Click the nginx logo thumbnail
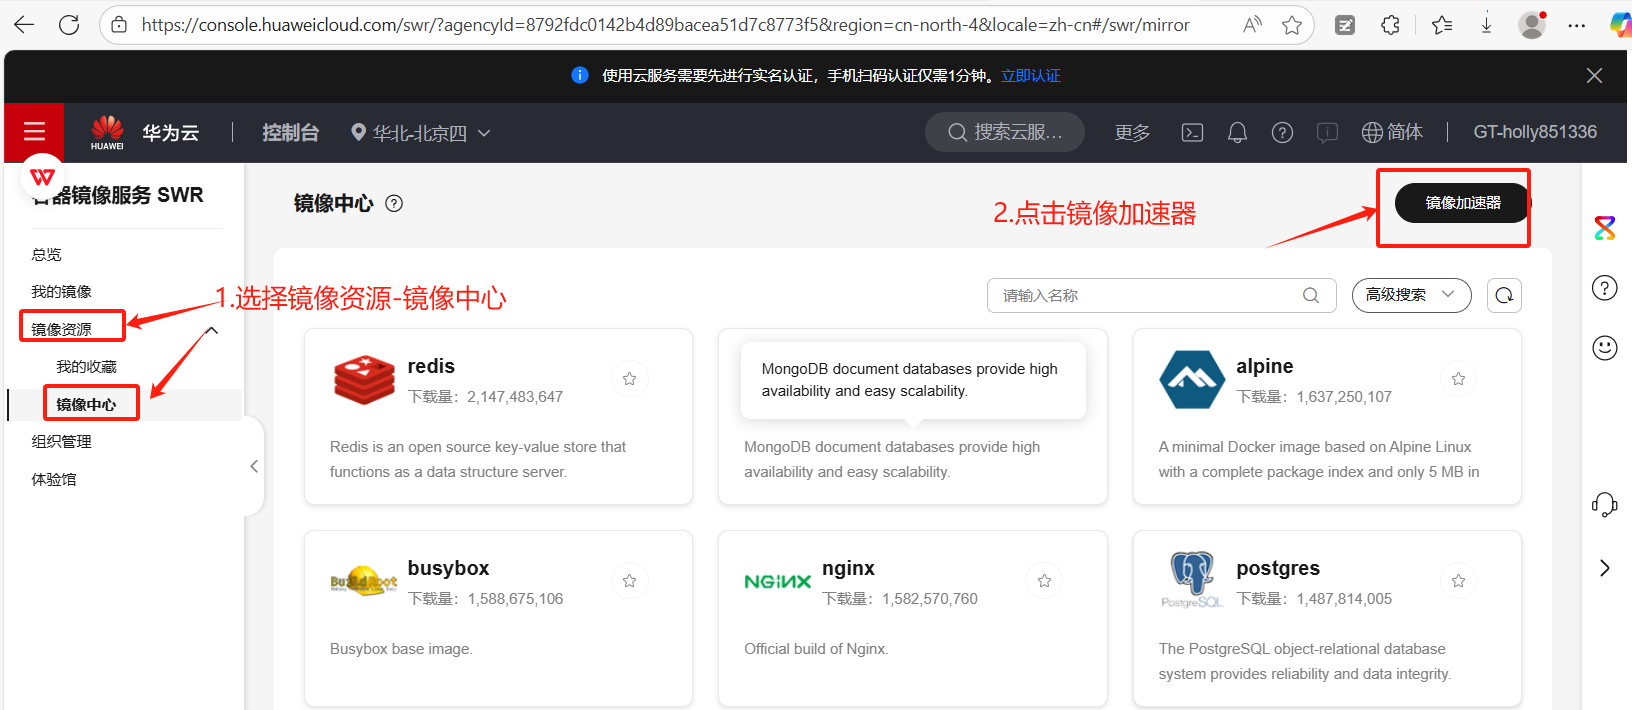Screen dimensions: 1632x710 [777, 581]
